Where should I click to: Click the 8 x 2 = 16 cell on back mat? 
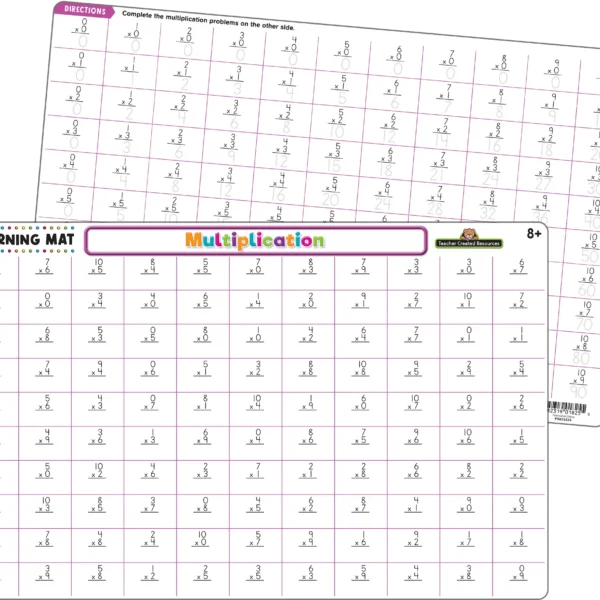[495, 137]
